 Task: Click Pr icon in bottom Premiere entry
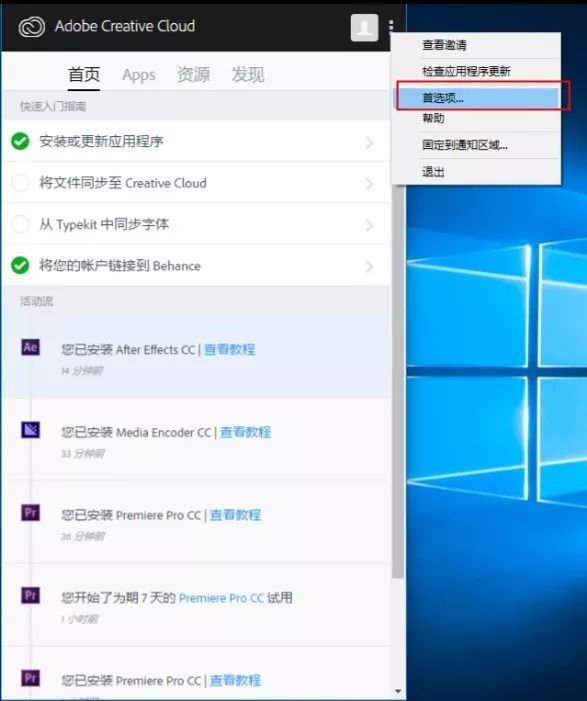coord(30,678)
